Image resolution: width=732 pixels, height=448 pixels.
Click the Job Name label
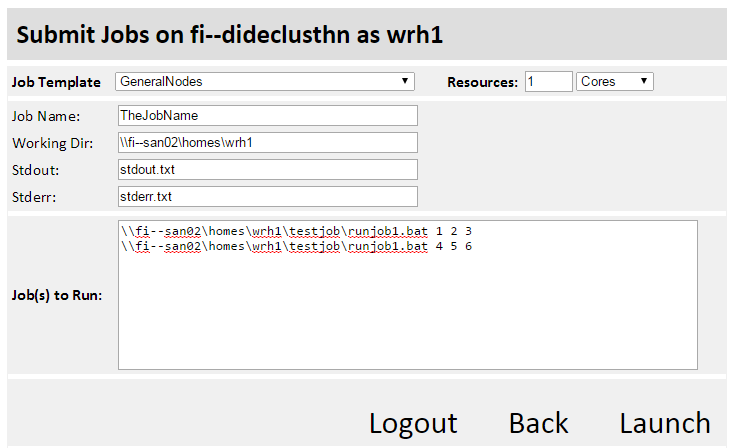point(46,117)
